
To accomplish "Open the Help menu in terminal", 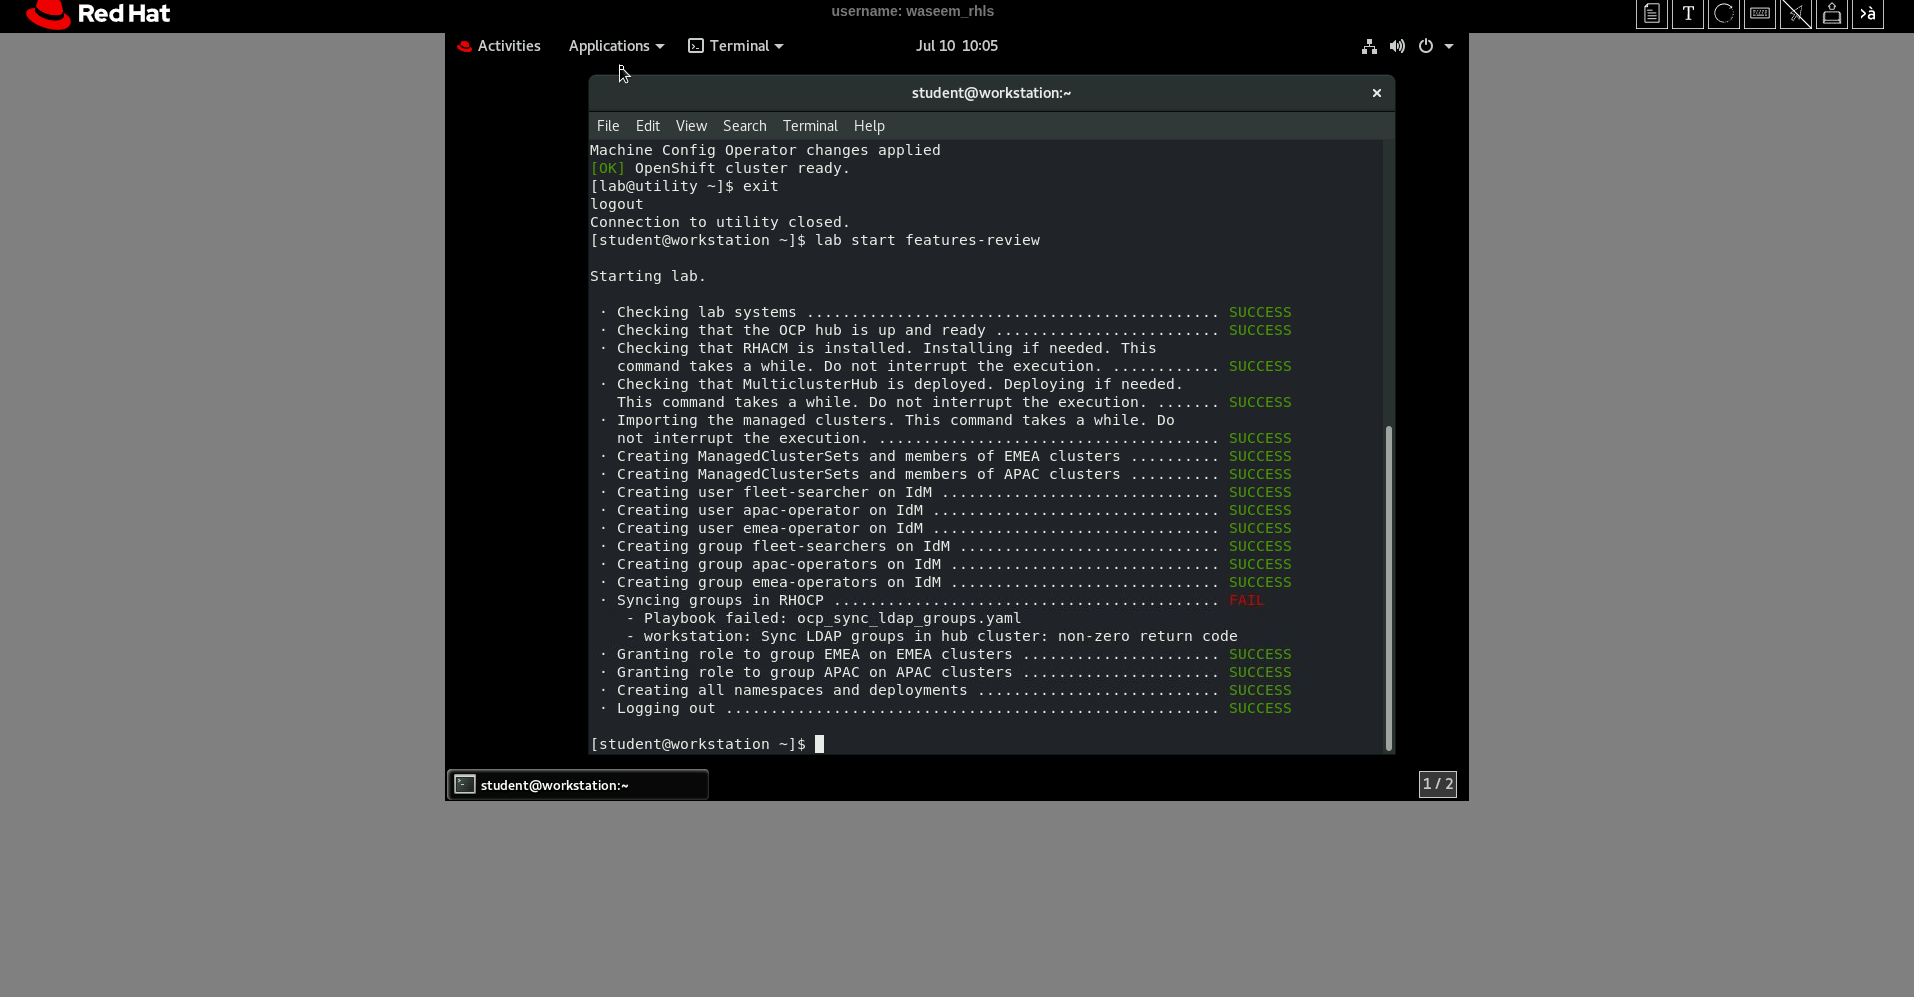I will pos(869,126).
